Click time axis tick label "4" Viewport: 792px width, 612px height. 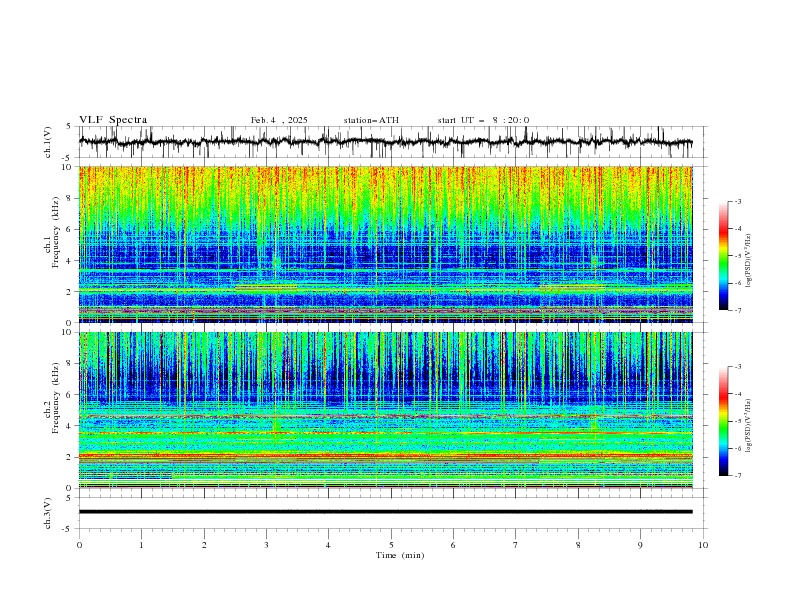click(x=328, y=545)
